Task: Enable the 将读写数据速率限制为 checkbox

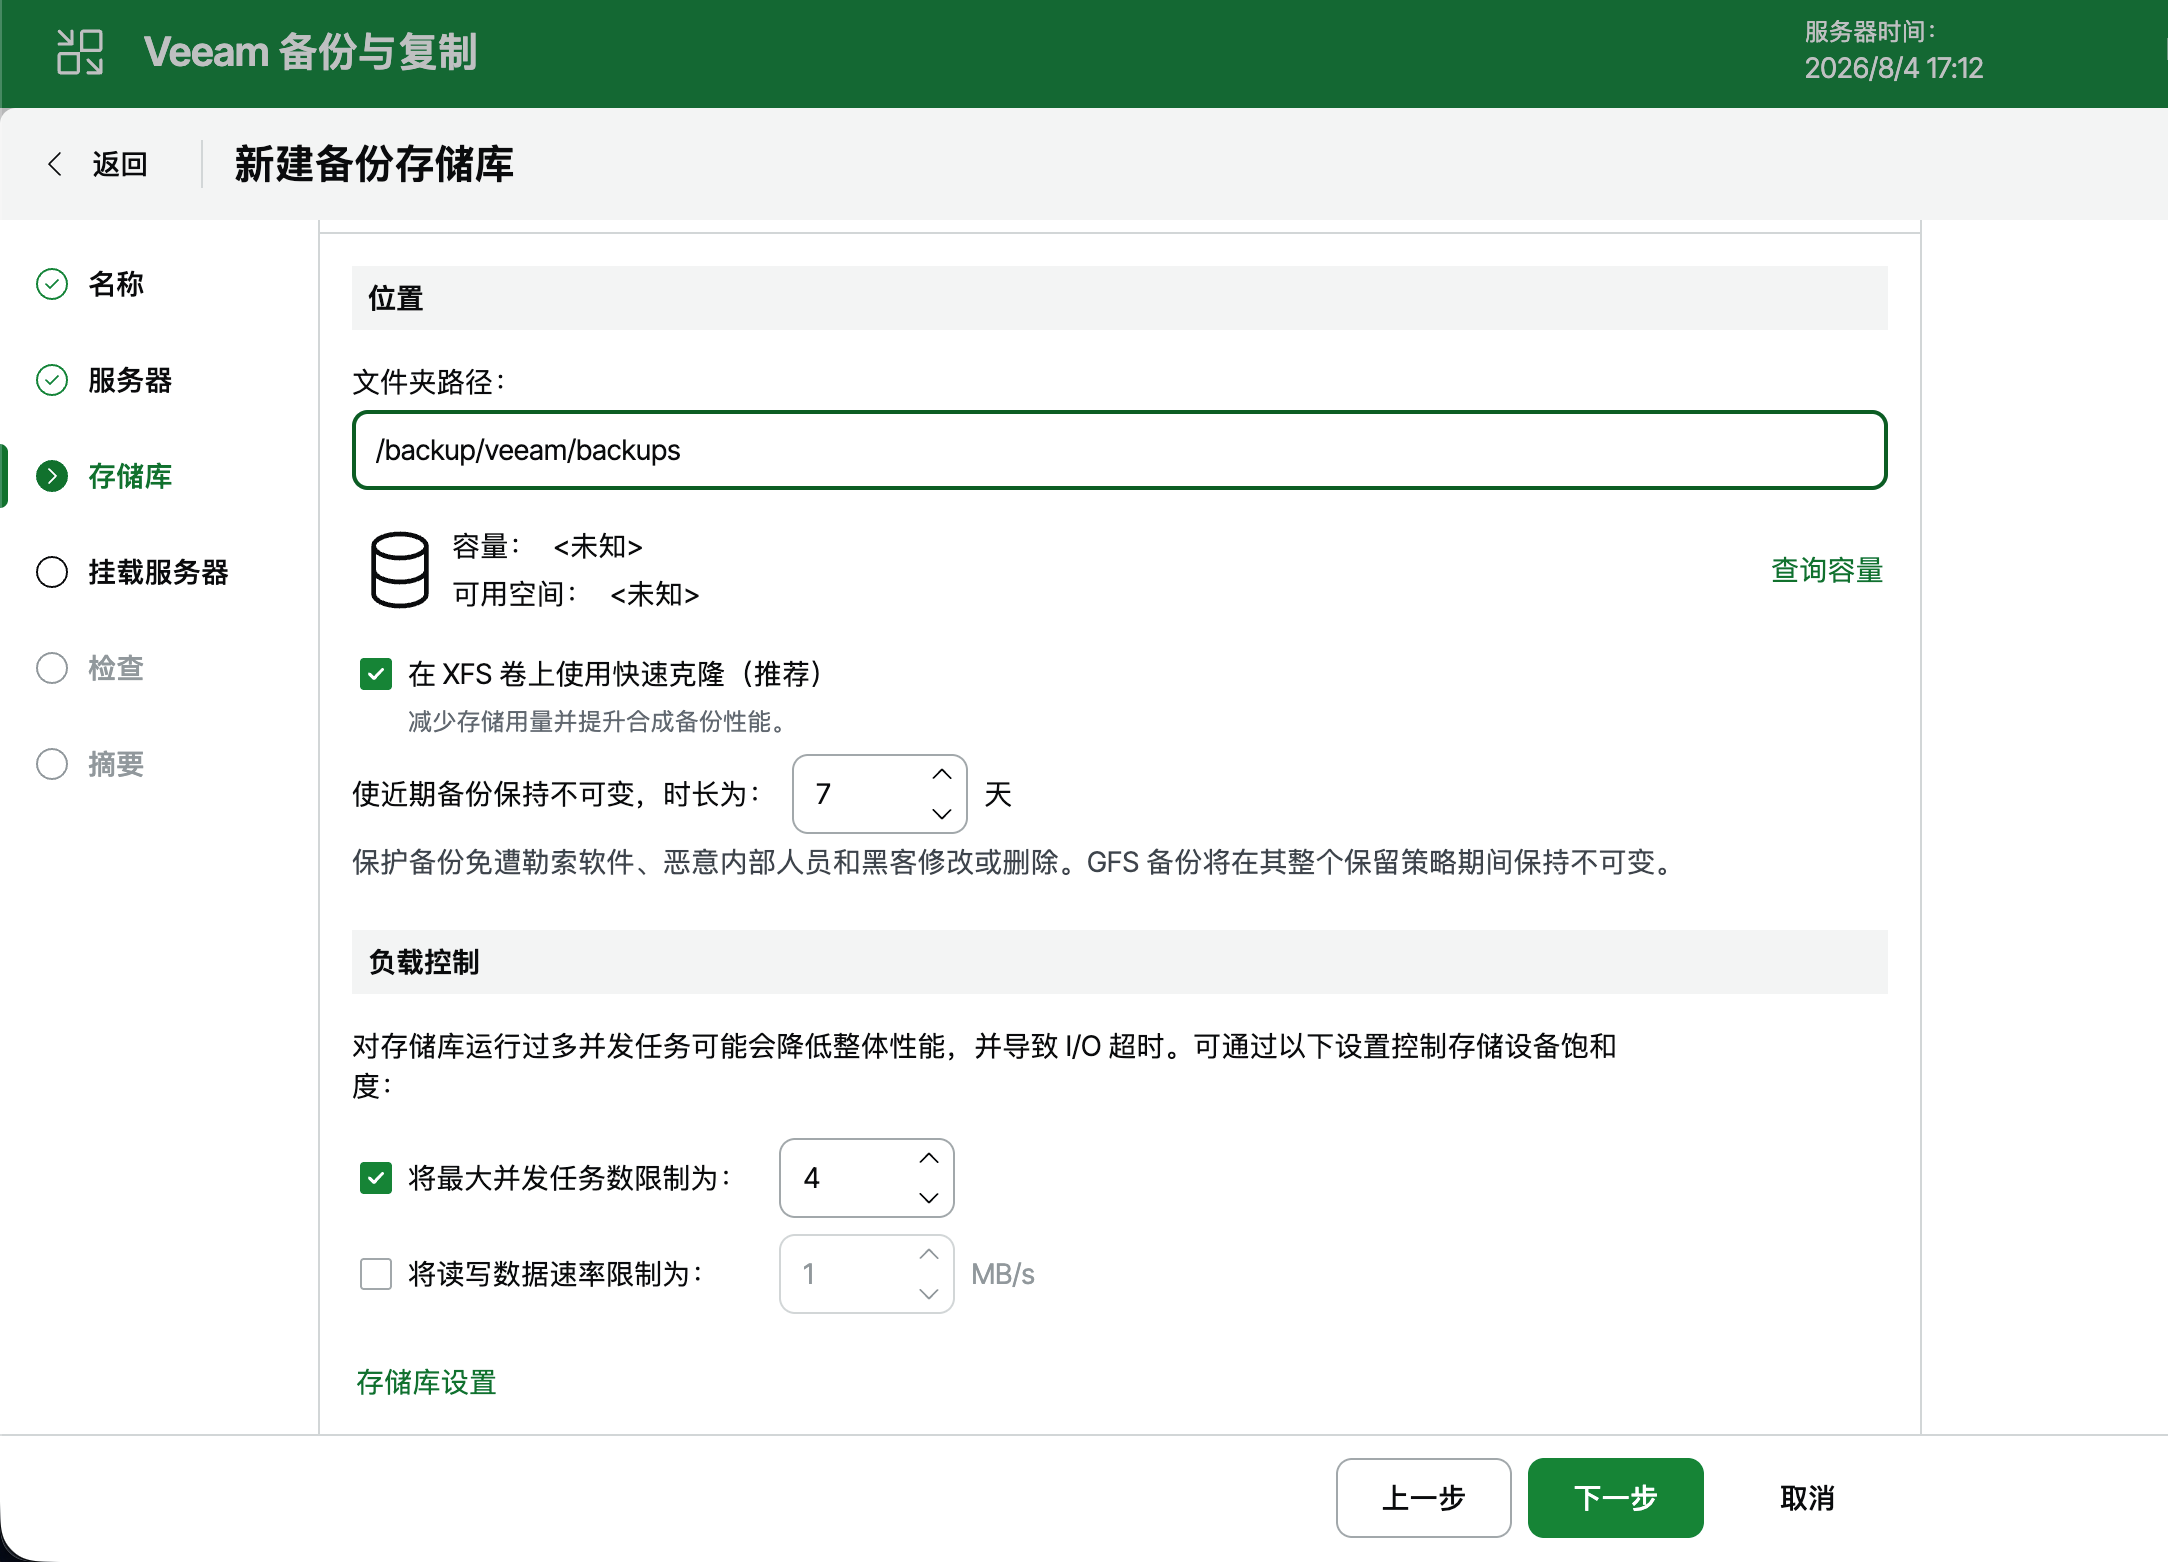Action: 376,1274
